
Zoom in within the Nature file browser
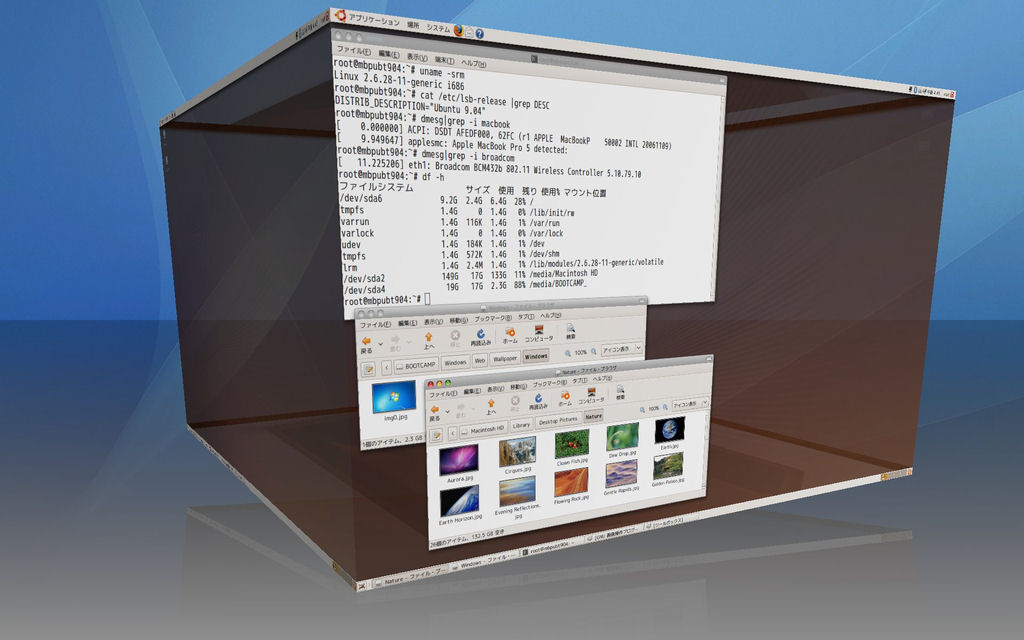point(665,408)
